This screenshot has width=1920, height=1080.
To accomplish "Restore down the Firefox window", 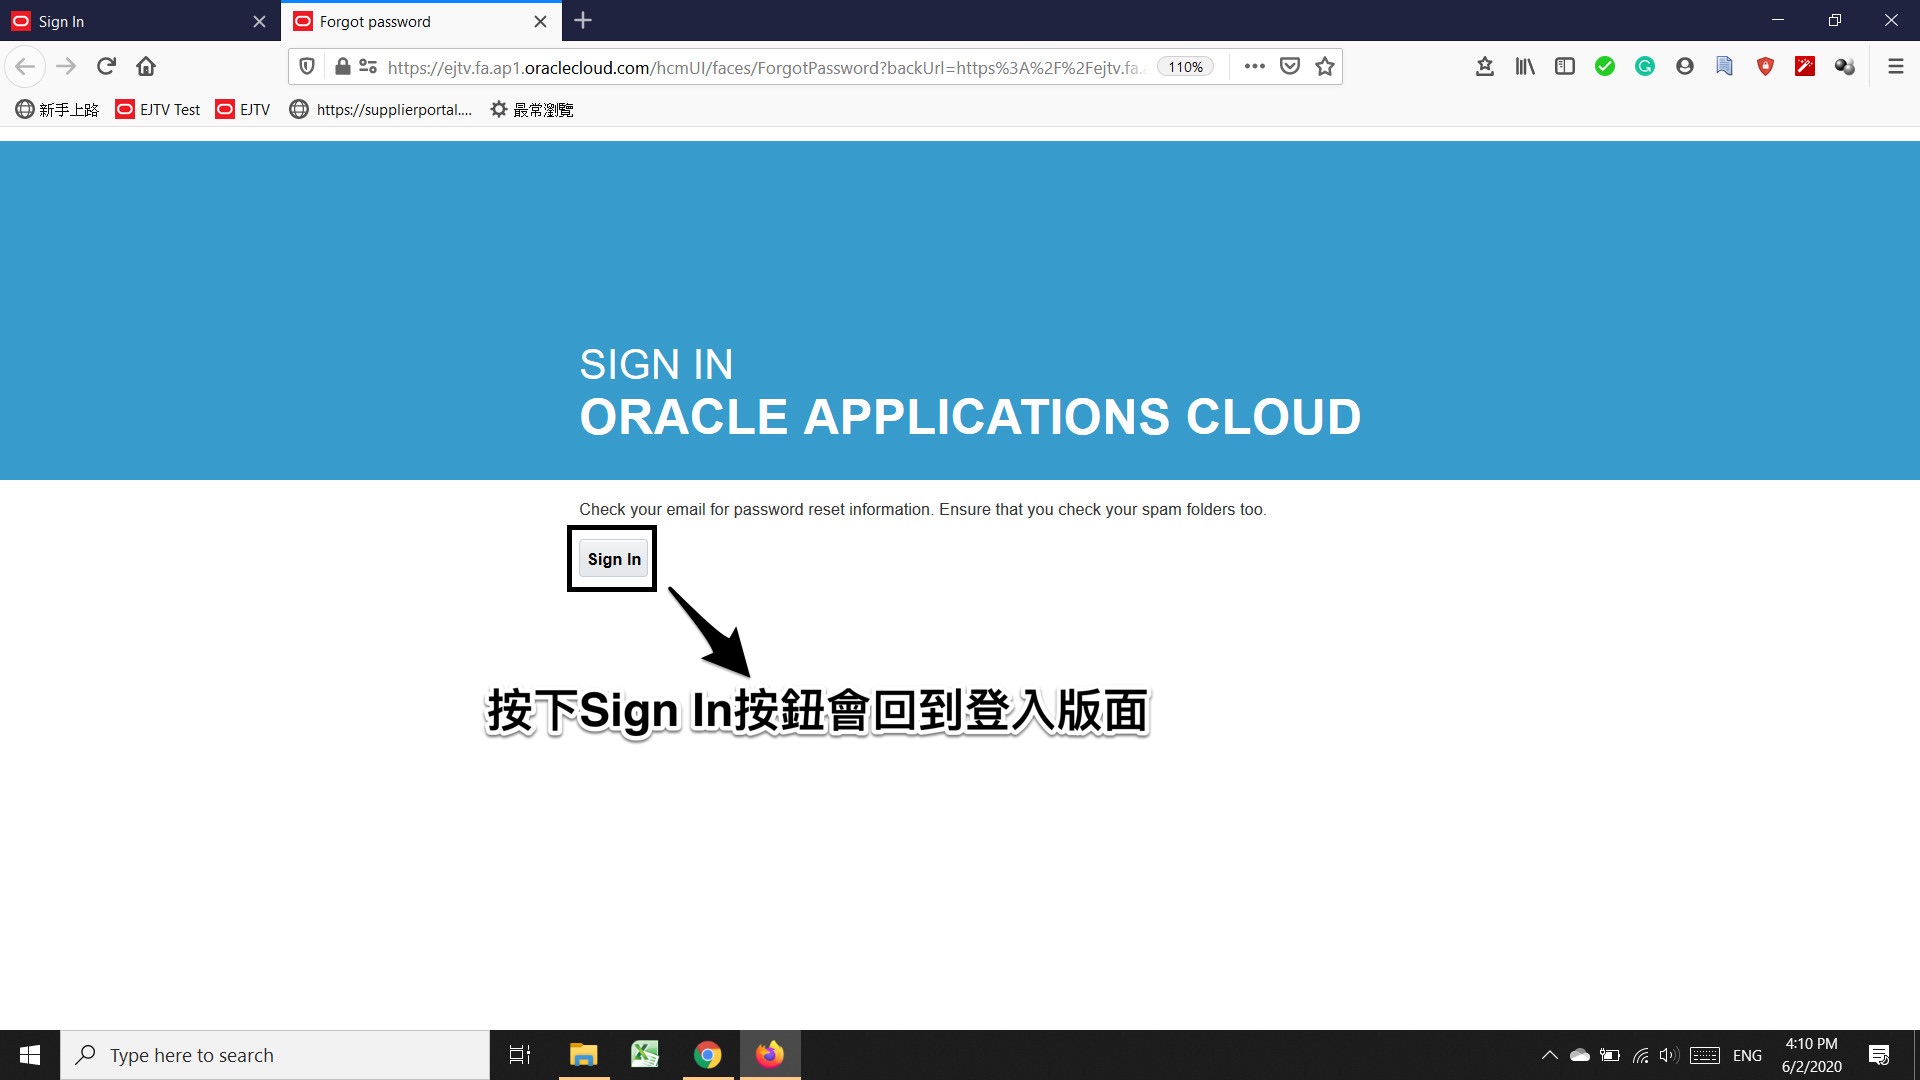I will 1834,20.
